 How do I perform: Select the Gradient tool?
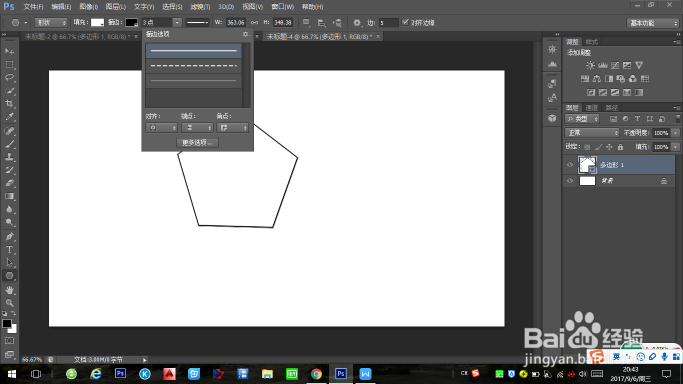[x=9, y=196]
